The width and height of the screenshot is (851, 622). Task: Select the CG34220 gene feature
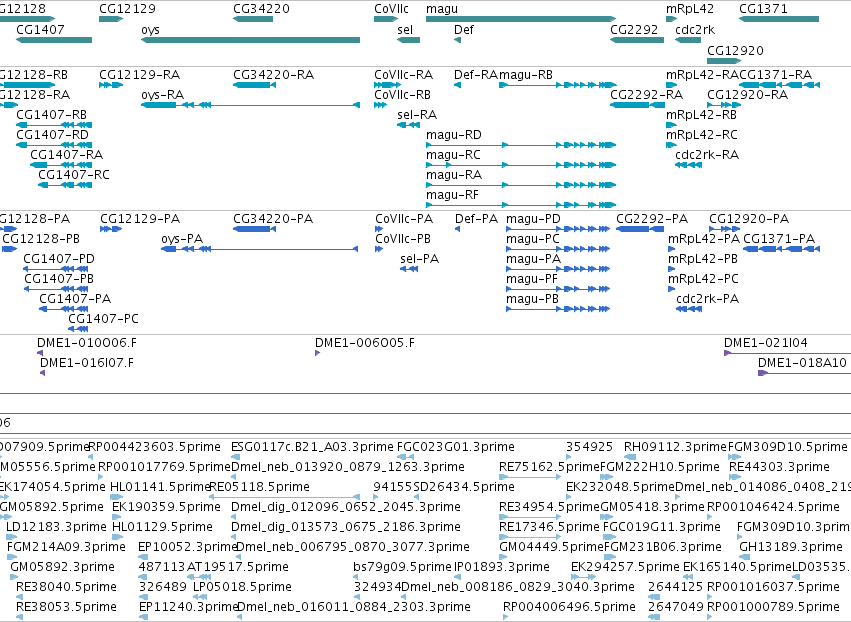click(253, 19)
